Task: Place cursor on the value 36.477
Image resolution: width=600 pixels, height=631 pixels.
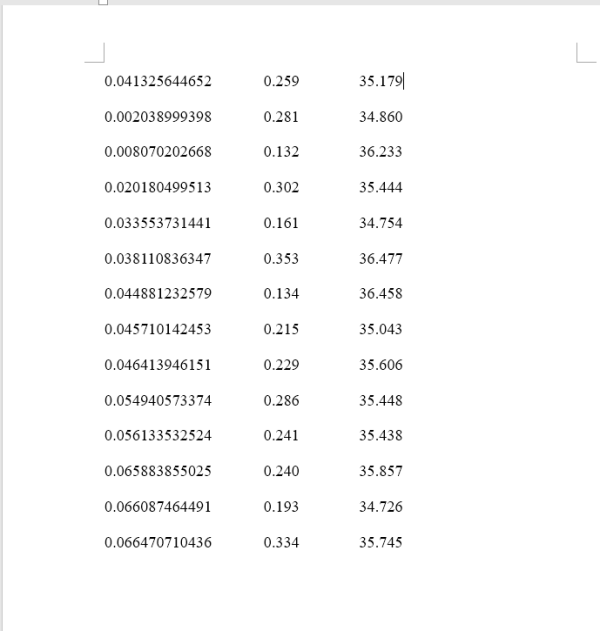Action: click(380, 259)
